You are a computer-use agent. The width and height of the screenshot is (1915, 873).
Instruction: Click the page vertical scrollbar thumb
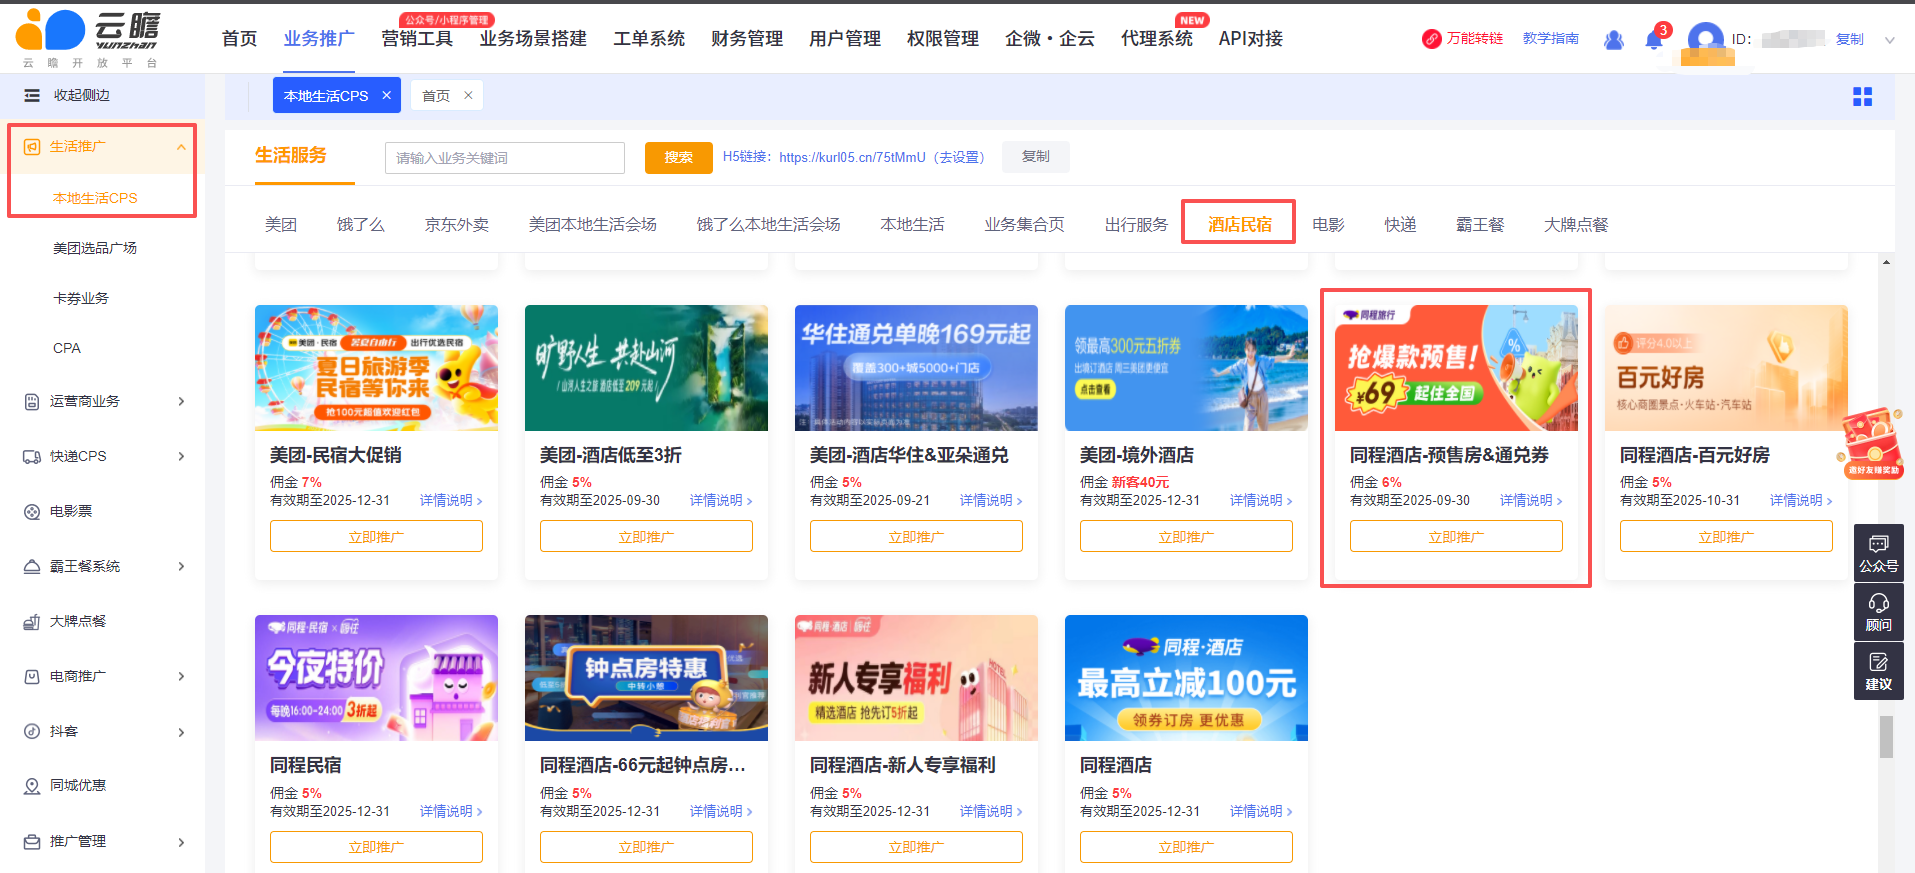1886,737
